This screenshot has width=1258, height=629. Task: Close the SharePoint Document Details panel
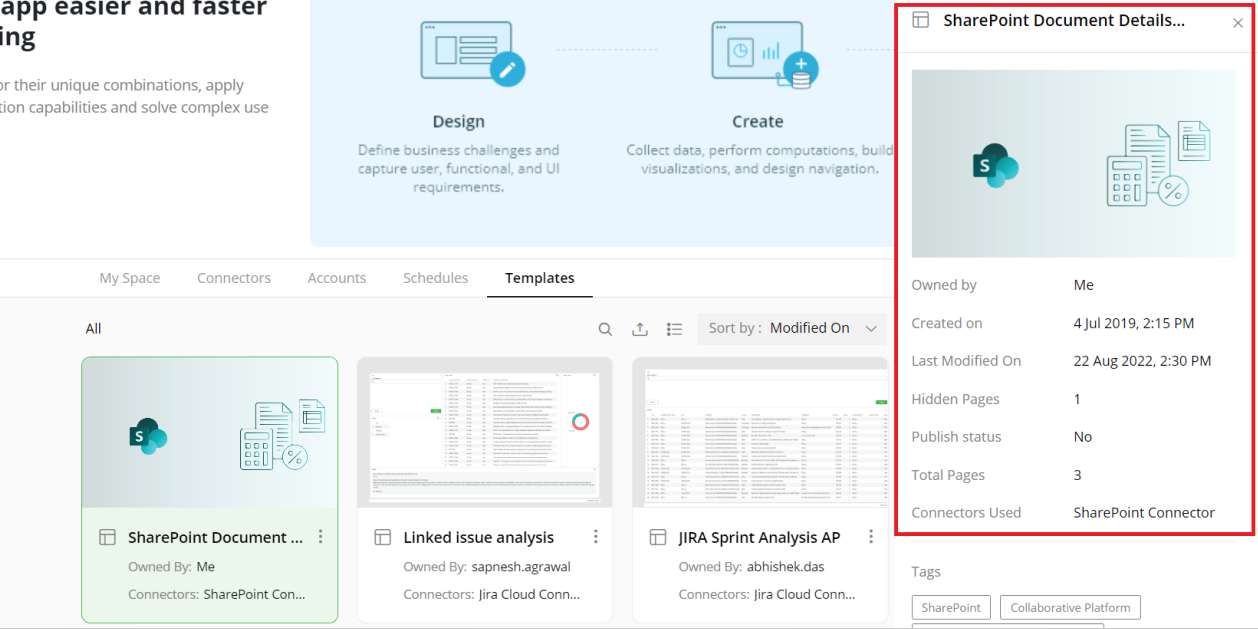[x=1238, y=23]
